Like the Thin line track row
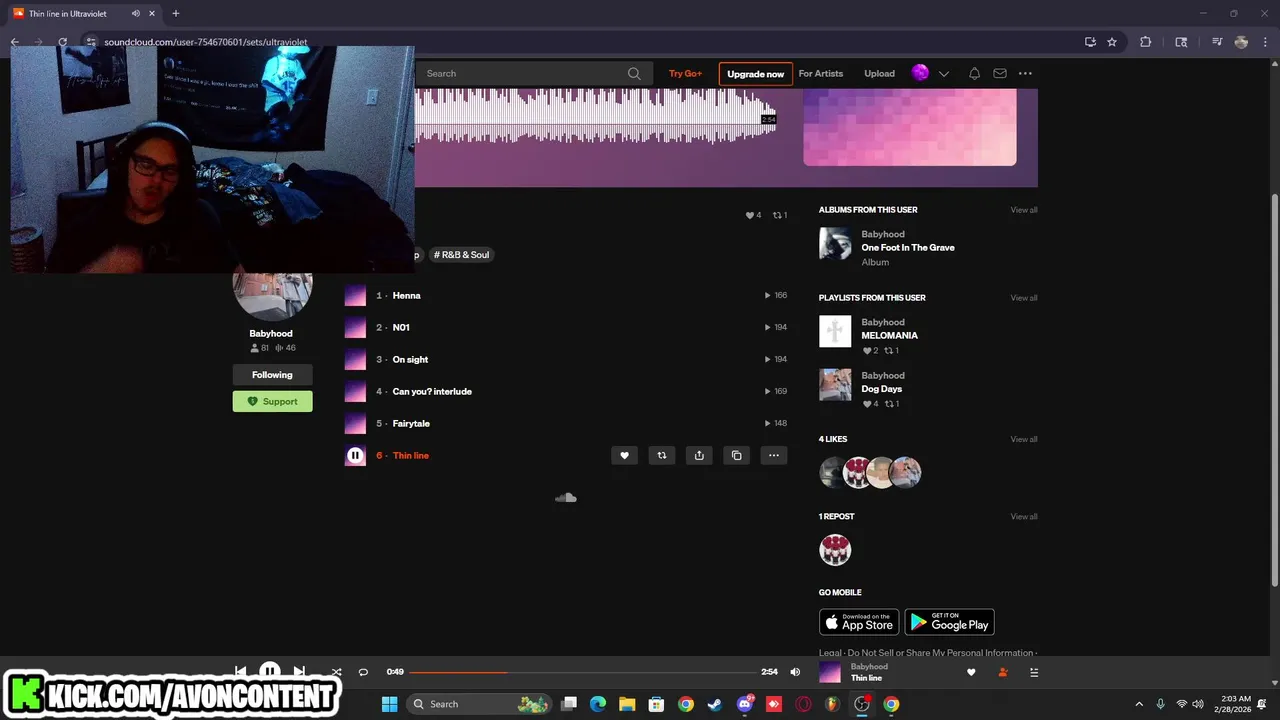This screenshot has height=720, width=1280. point(624,455)
